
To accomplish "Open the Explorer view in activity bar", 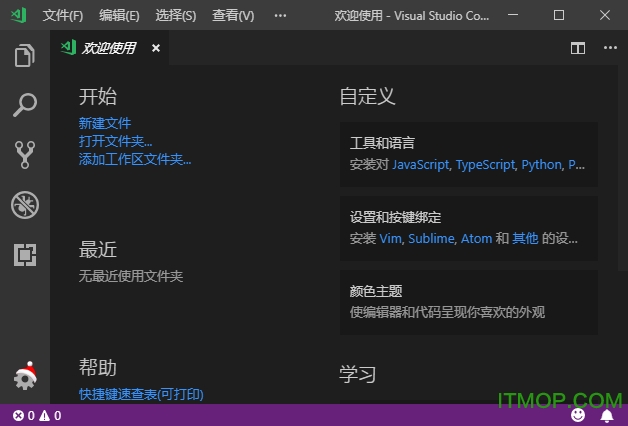I will [25, 55].
